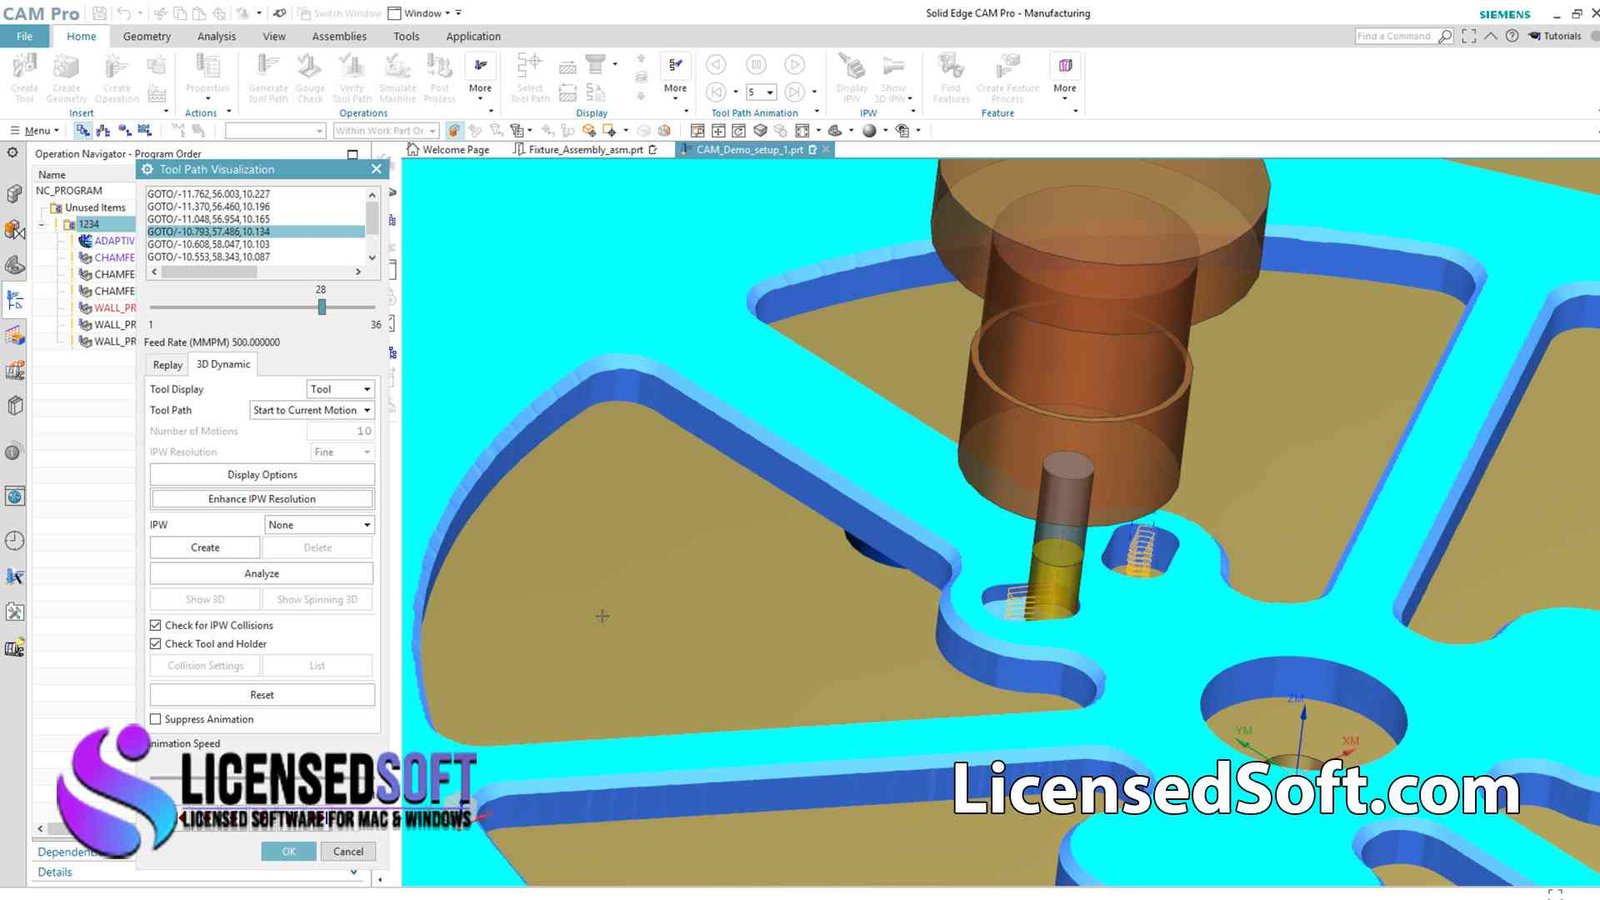Open the Window dropdown in title bar
This screenshot has width=1600, height=900.
(x=425, y=13)
